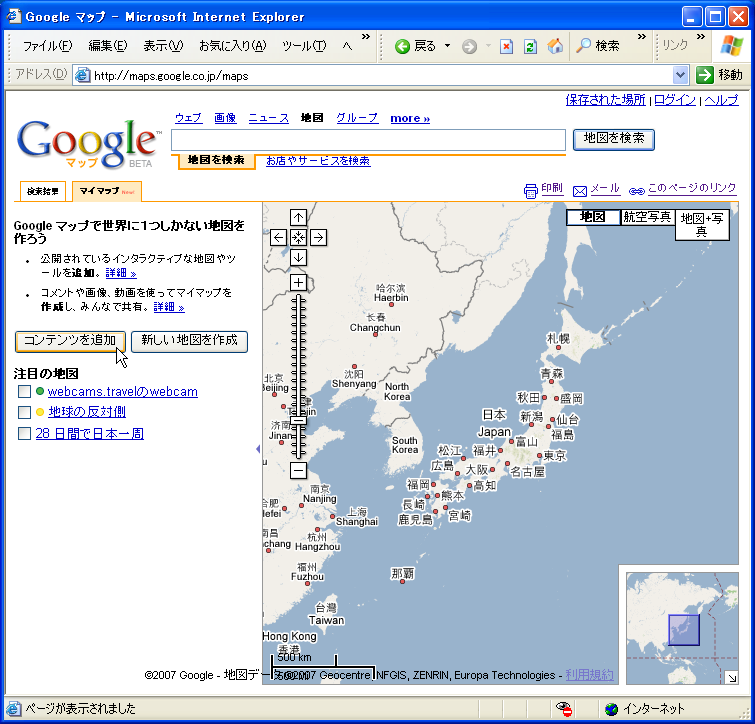Click the Google Maps logo
Screen dimensions: 755x724
click(x=87, y=143)
